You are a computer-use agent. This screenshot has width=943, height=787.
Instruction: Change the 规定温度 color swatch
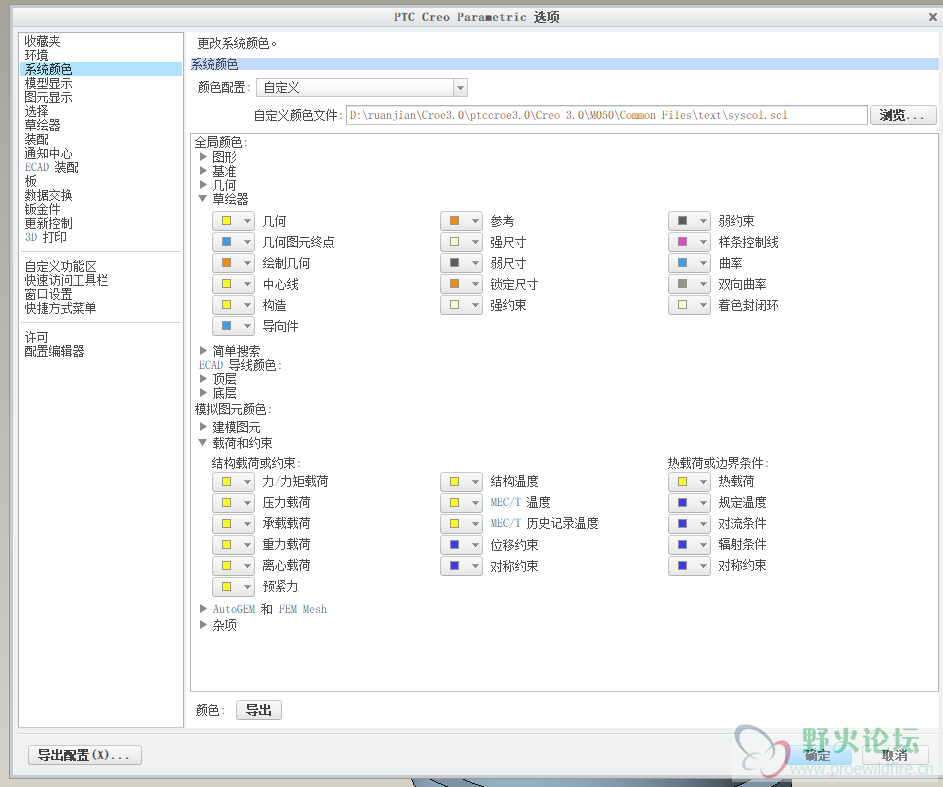(x=689, y=503)
